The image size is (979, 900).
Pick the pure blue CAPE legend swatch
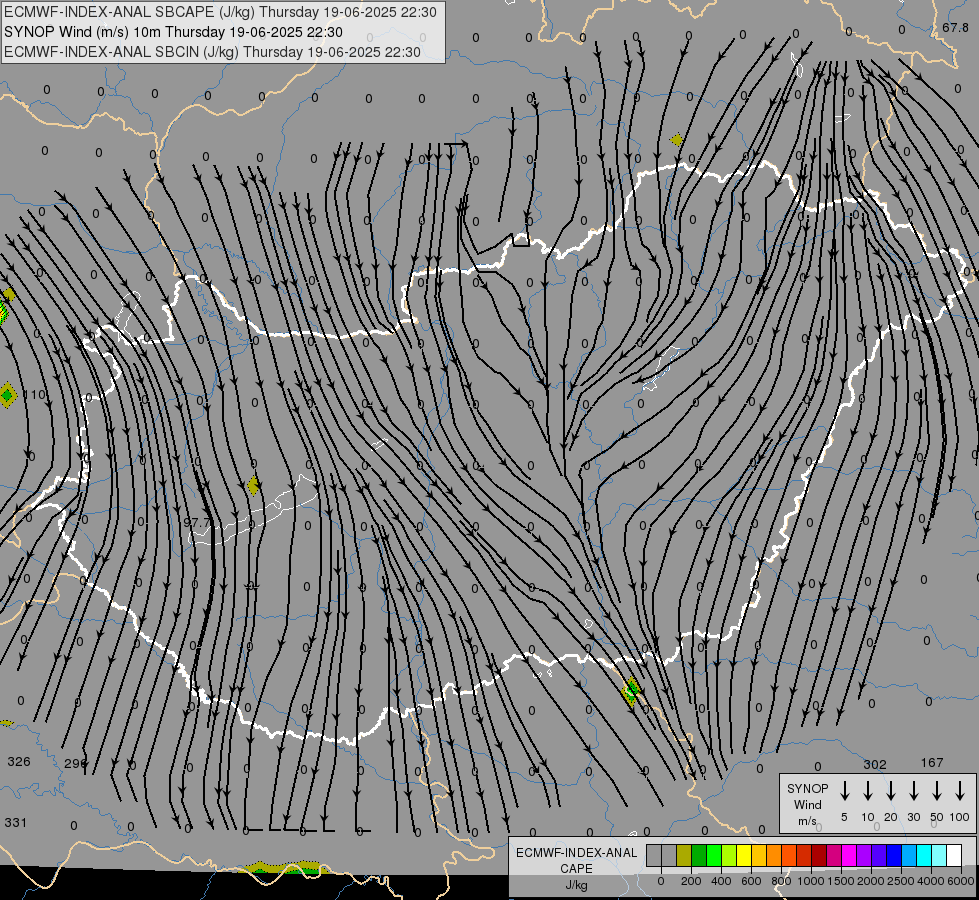click(x=895, y=855)
